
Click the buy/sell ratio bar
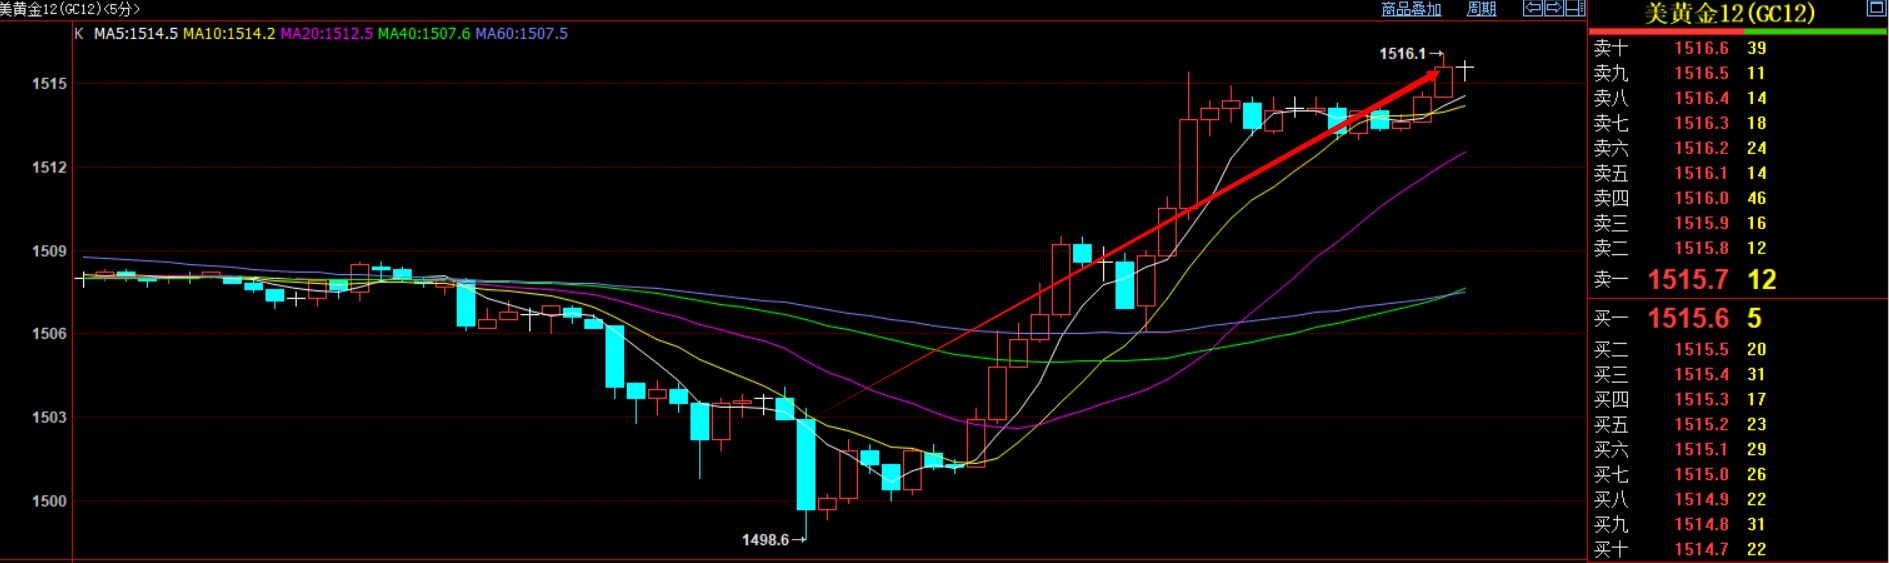[1738, 32]
